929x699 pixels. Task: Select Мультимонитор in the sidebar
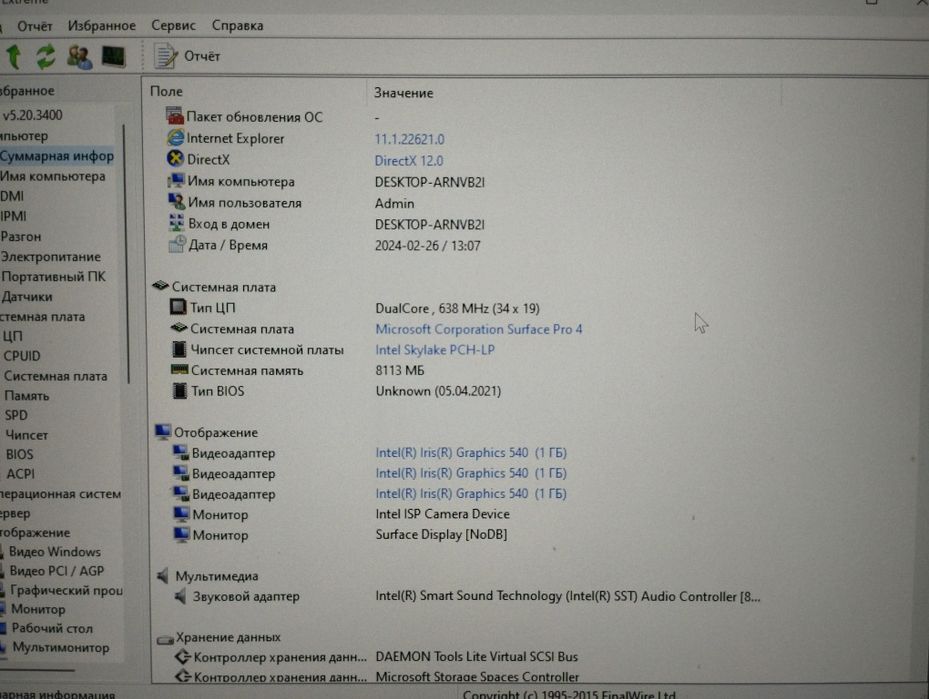60,647
